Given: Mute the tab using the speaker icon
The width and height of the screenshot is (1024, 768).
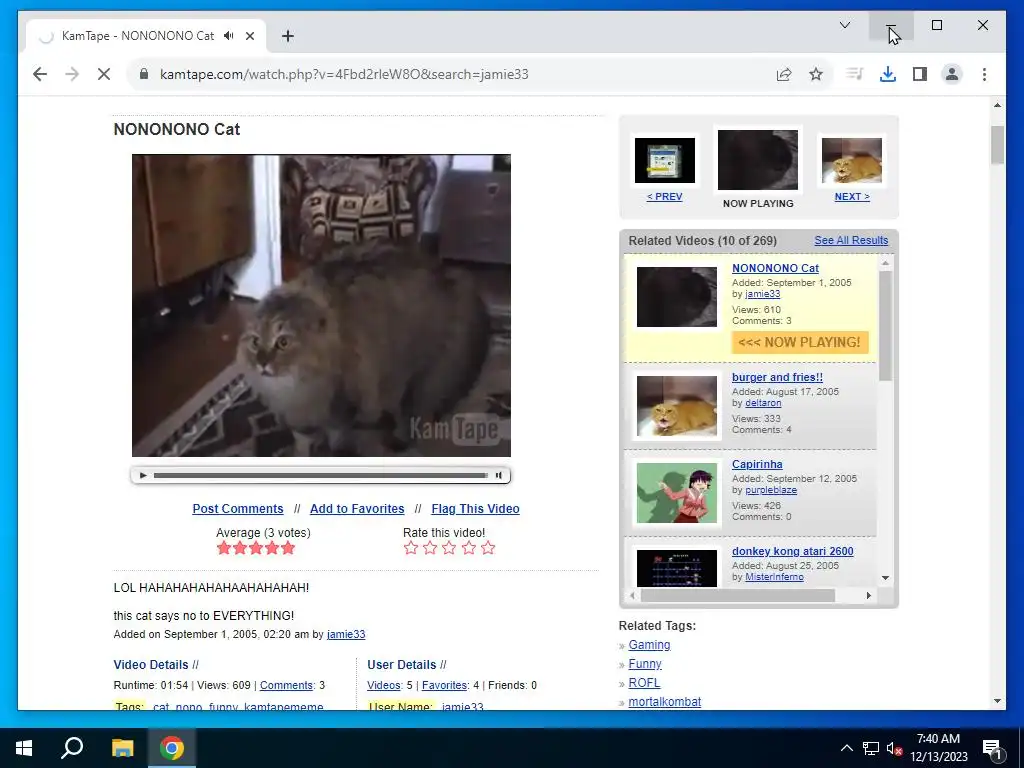Looking at the screenshot, I should [229, 36].
